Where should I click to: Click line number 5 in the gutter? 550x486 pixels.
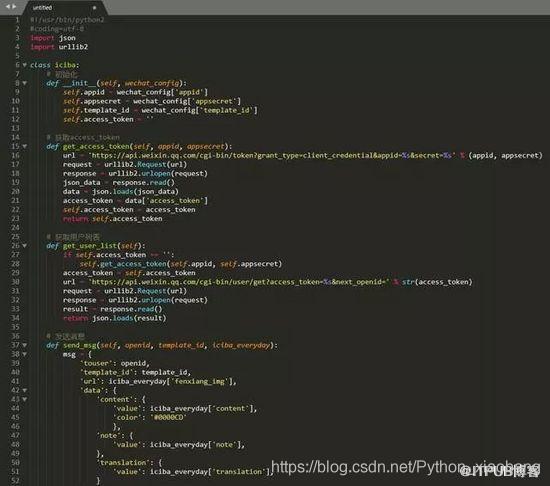(x=18, y=56)
